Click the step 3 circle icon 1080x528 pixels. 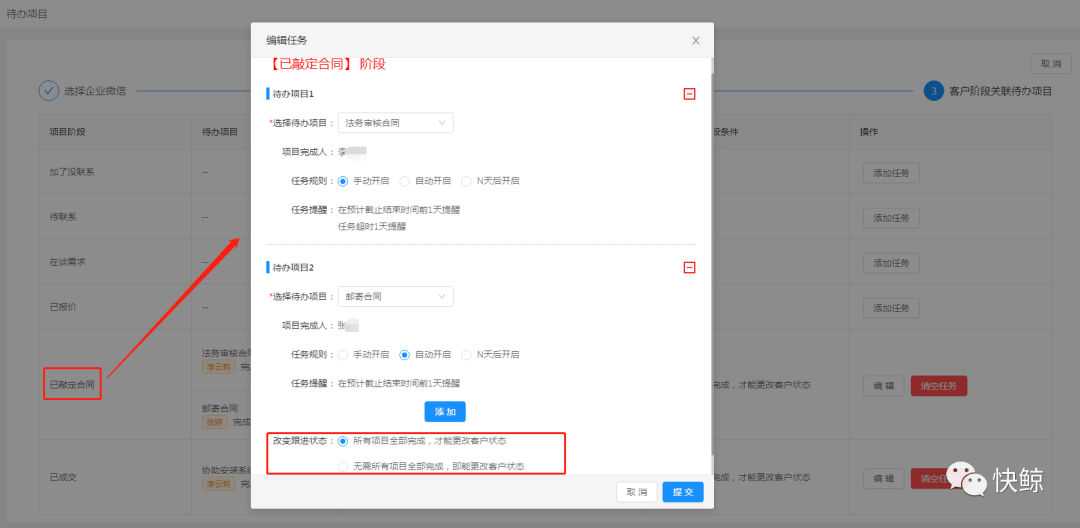point(933,91)
